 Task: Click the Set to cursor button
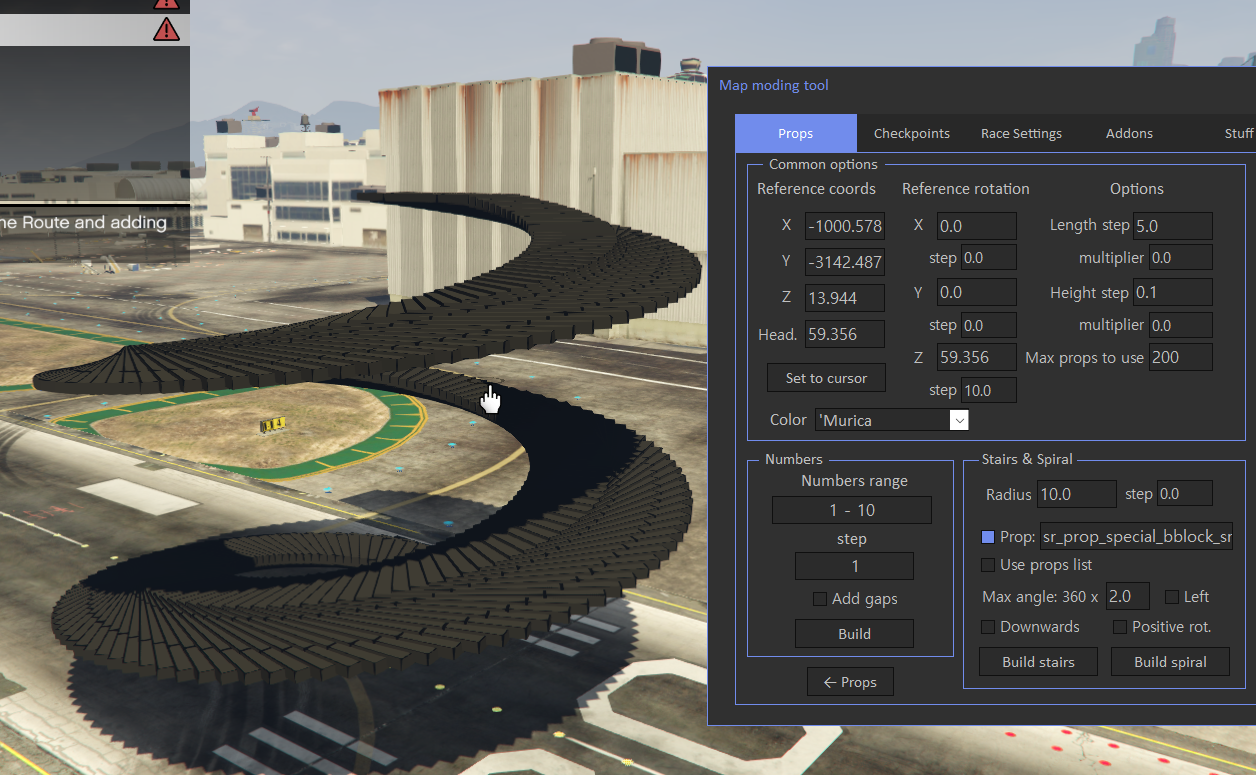point(827,378)
